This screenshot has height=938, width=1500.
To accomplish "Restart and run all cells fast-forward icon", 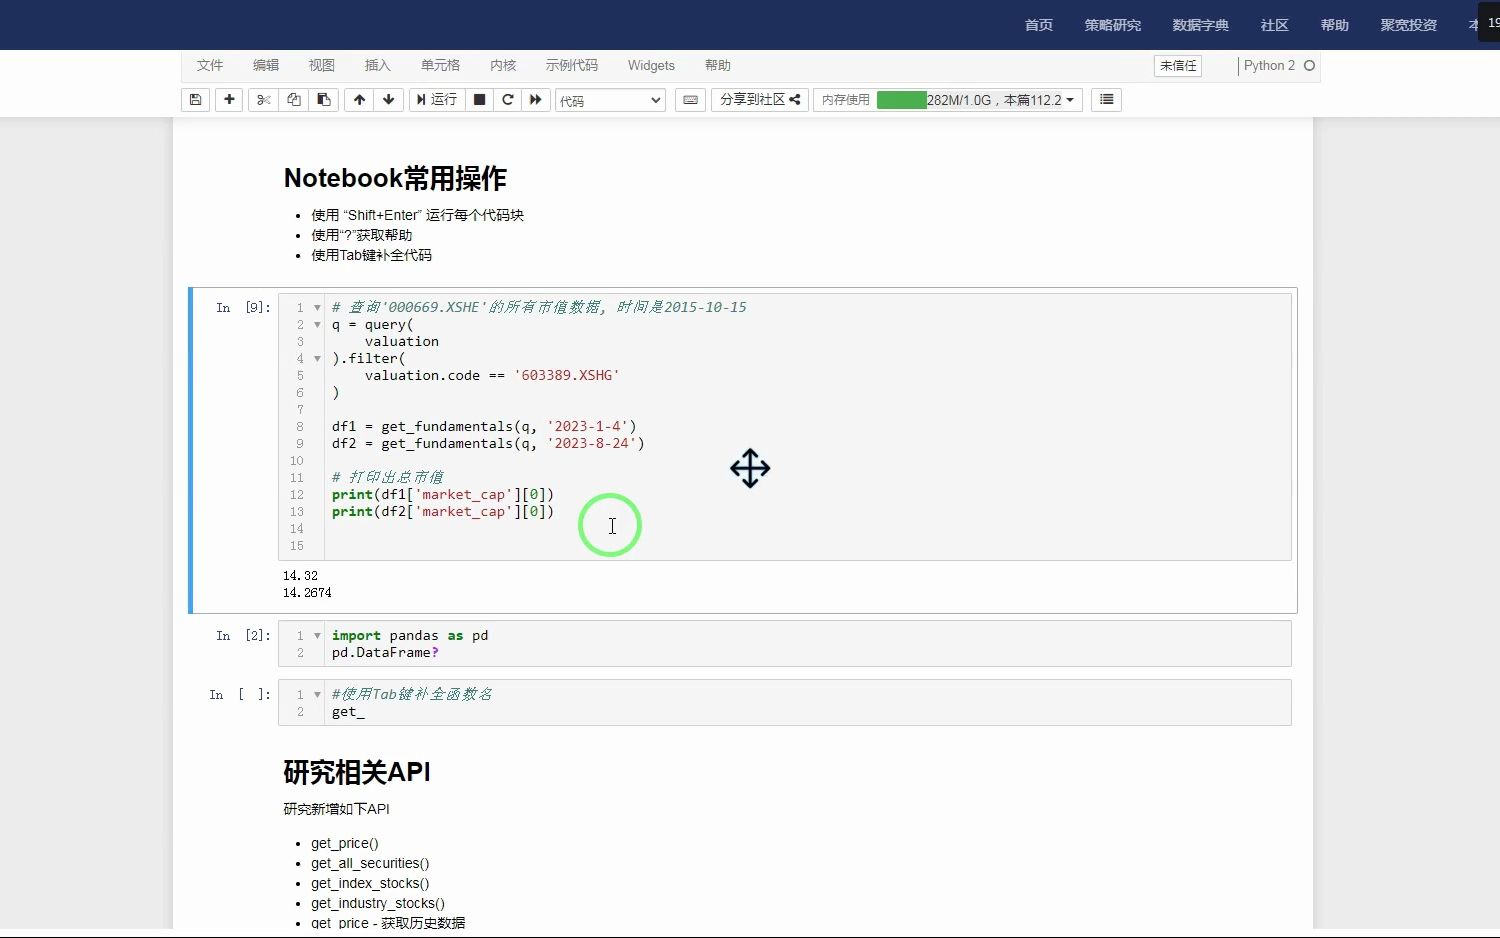I will pos(536,100).
